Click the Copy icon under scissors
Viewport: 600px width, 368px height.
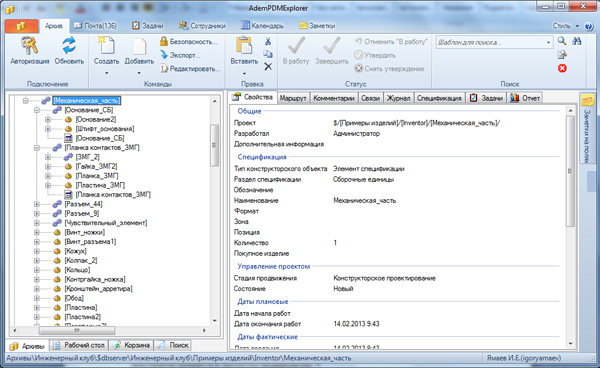pyautogui.click(x=268, y=54)
